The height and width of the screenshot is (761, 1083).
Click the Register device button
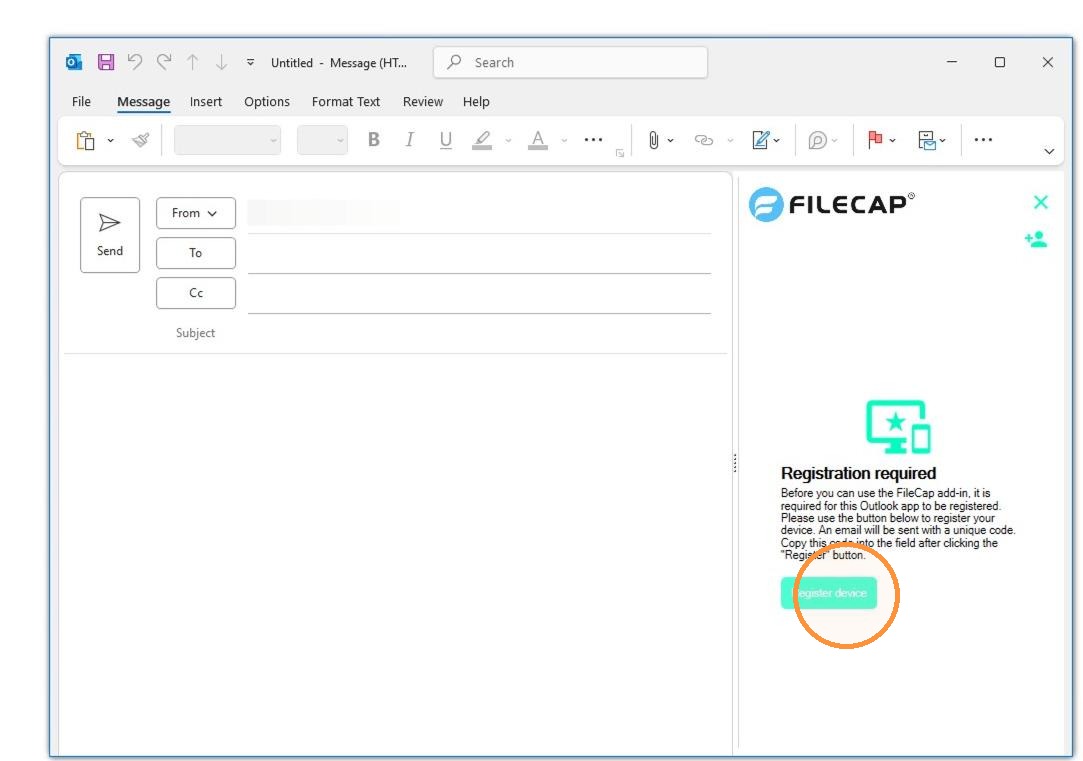[829, 593]
